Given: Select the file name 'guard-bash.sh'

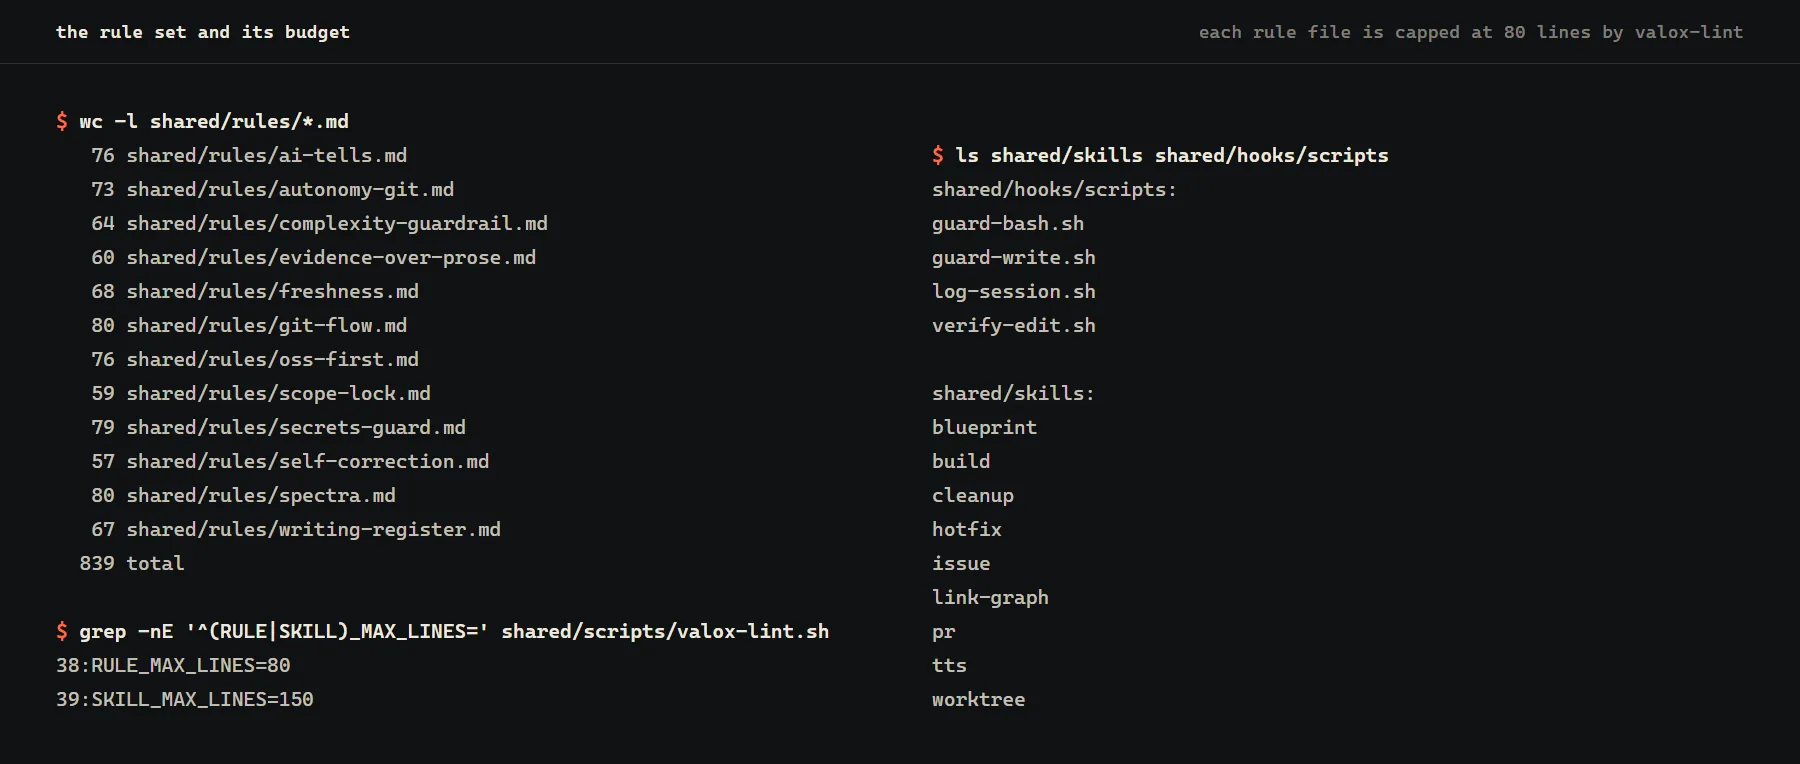Looking at the screenshot, I should coord(1008,223).
